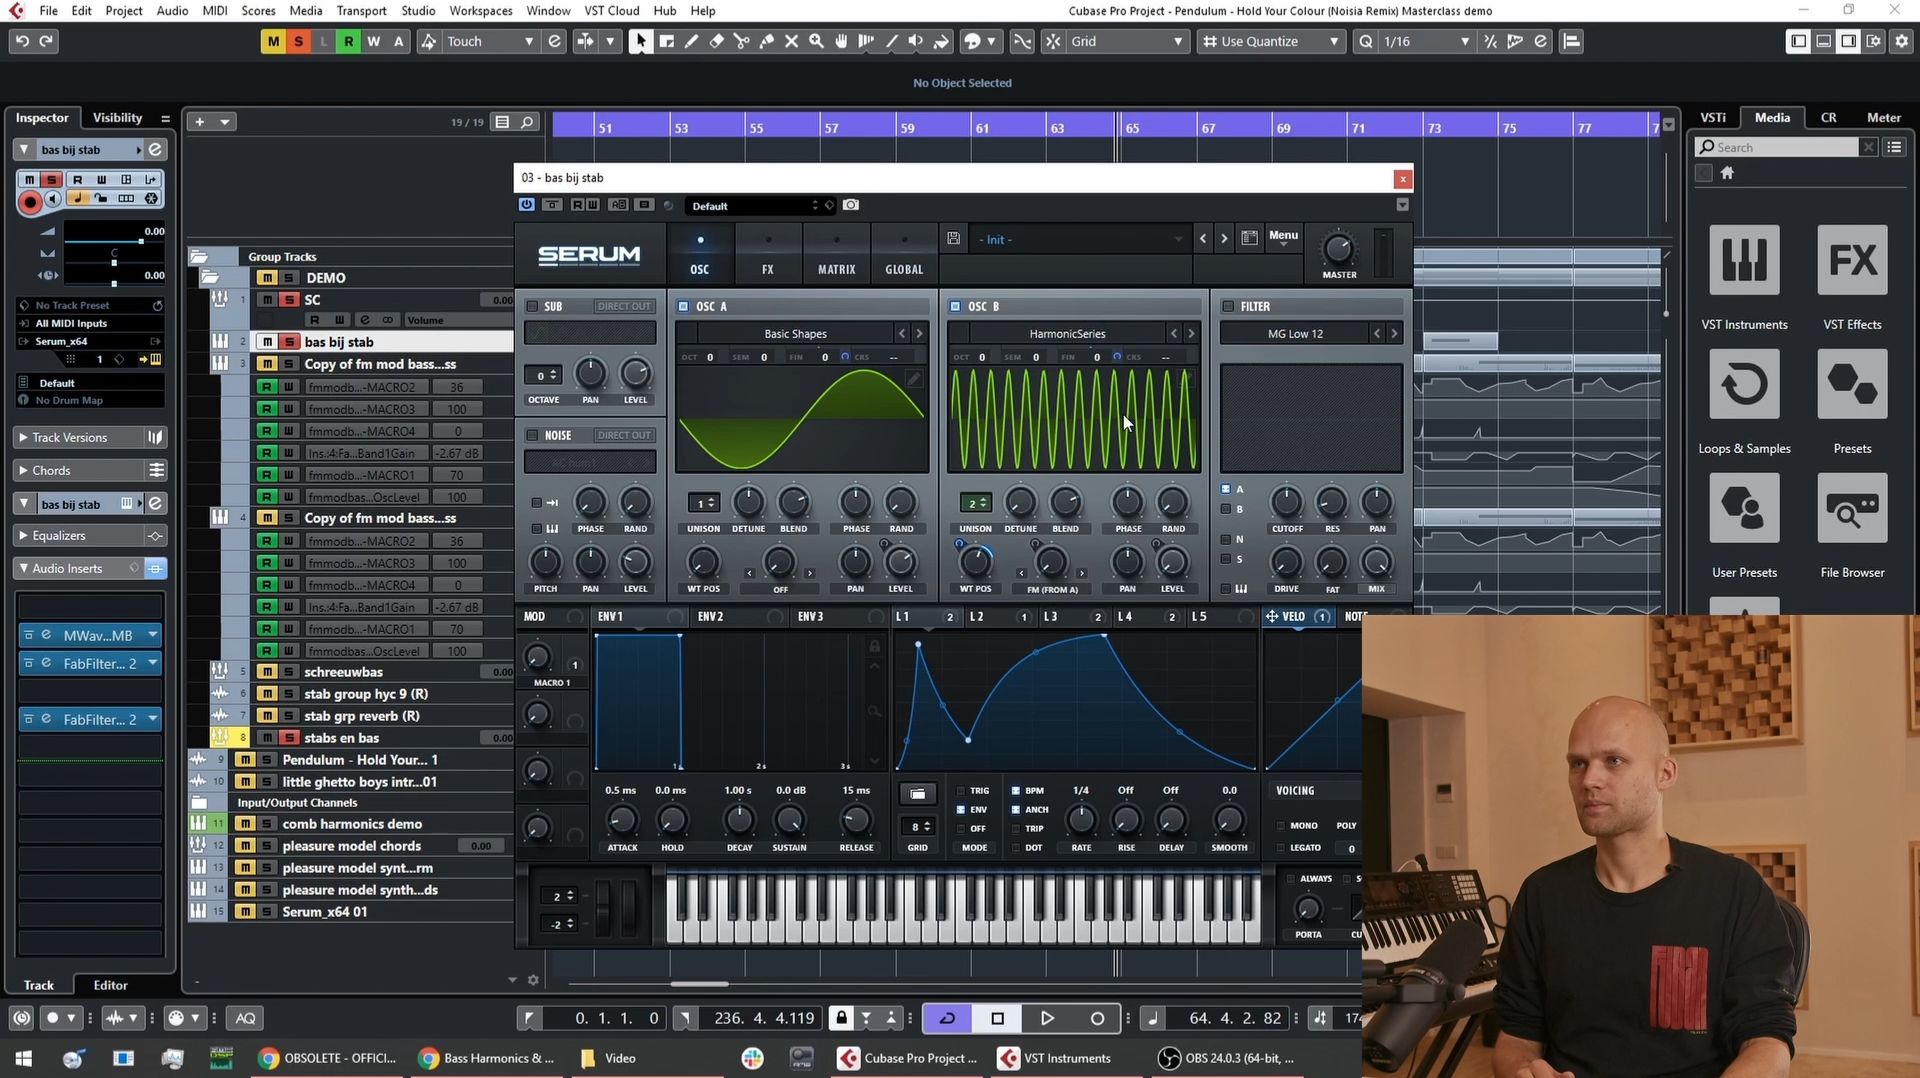This screenshot has height=1078, width=1920.
Task: Click Serum's Menu button
Action: pos(1282,237)
